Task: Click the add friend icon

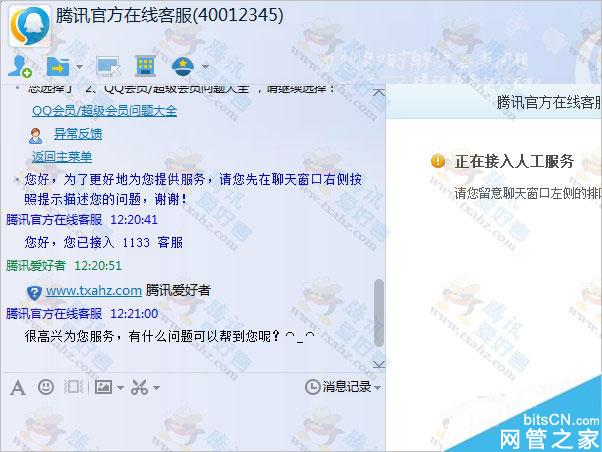Action: tap(20, 66)
